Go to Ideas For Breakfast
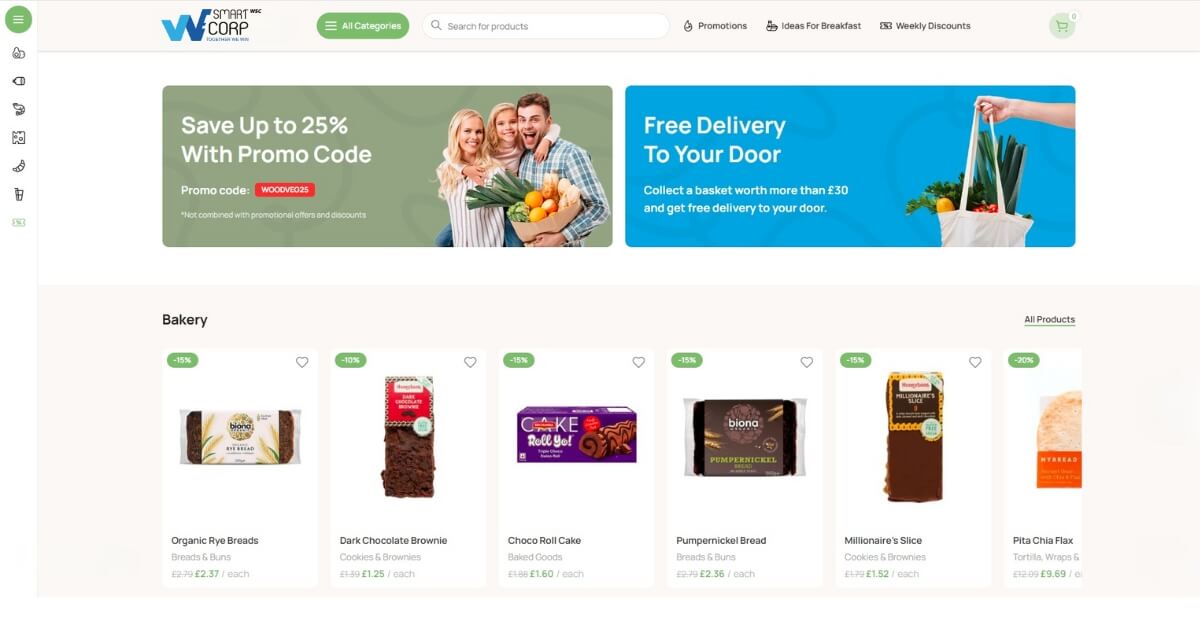This screenshot has width=1200, height=630. (x=813, y=26)
